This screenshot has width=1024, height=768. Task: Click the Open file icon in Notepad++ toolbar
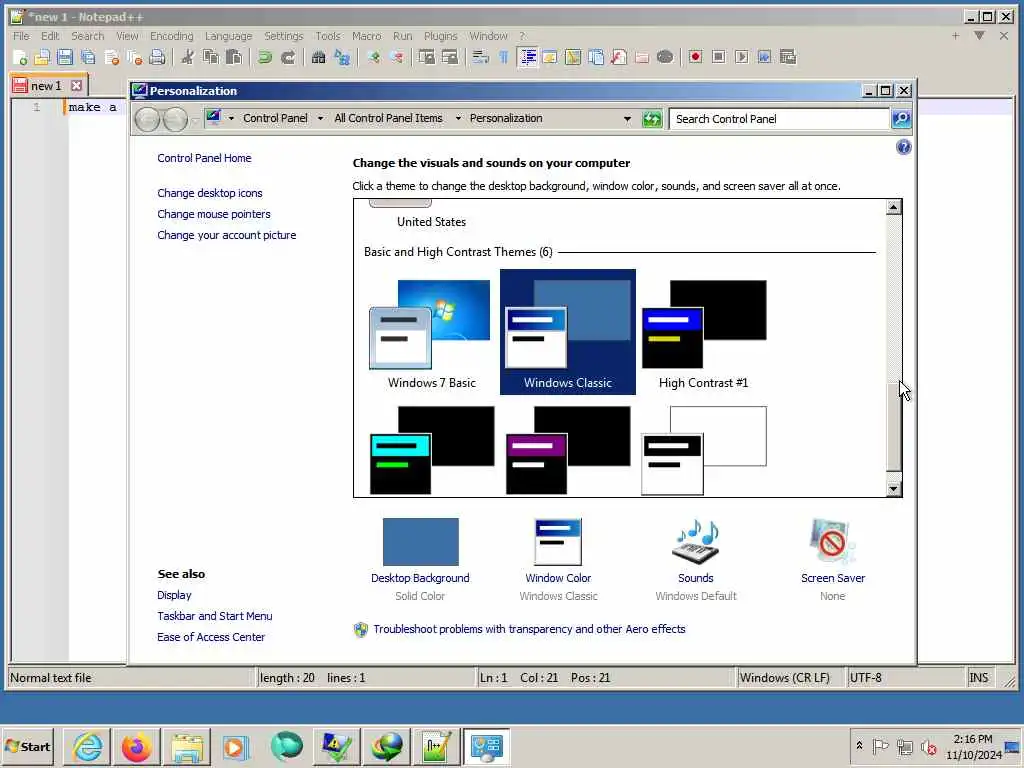[x=42, y=57]
